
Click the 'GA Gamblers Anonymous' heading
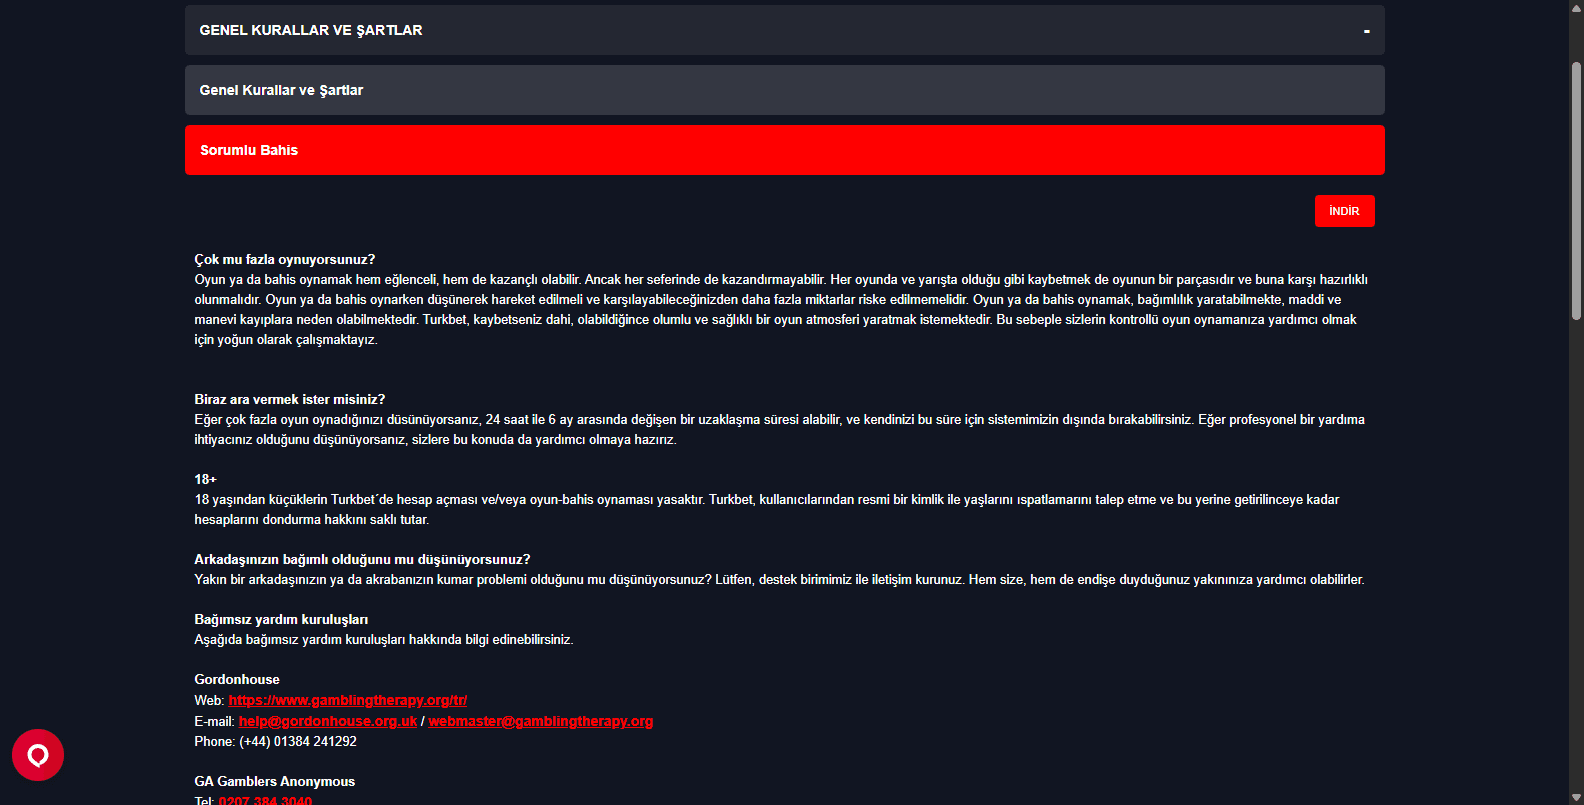click(x=275, y=781)
